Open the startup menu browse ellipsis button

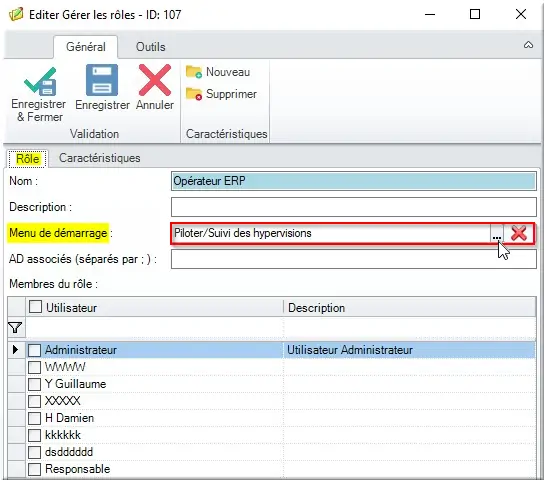[497, 233]
